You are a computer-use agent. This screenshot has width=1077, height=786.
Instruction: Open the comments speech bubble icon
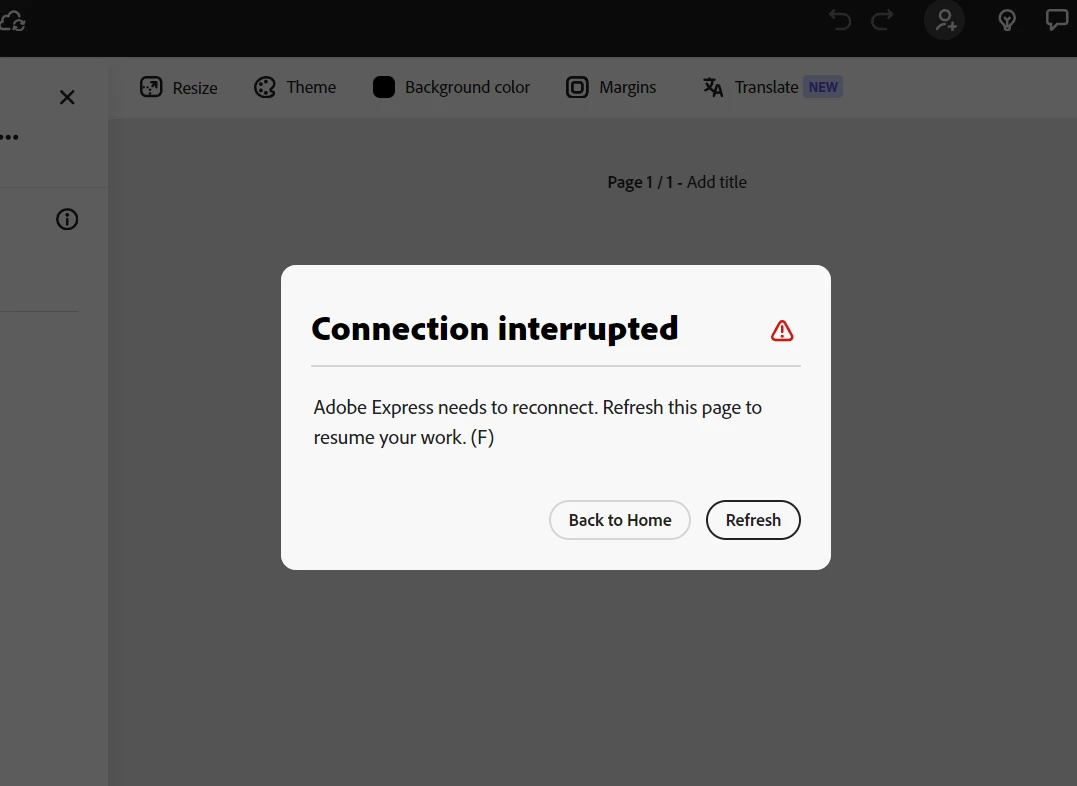click(1056, 20)
